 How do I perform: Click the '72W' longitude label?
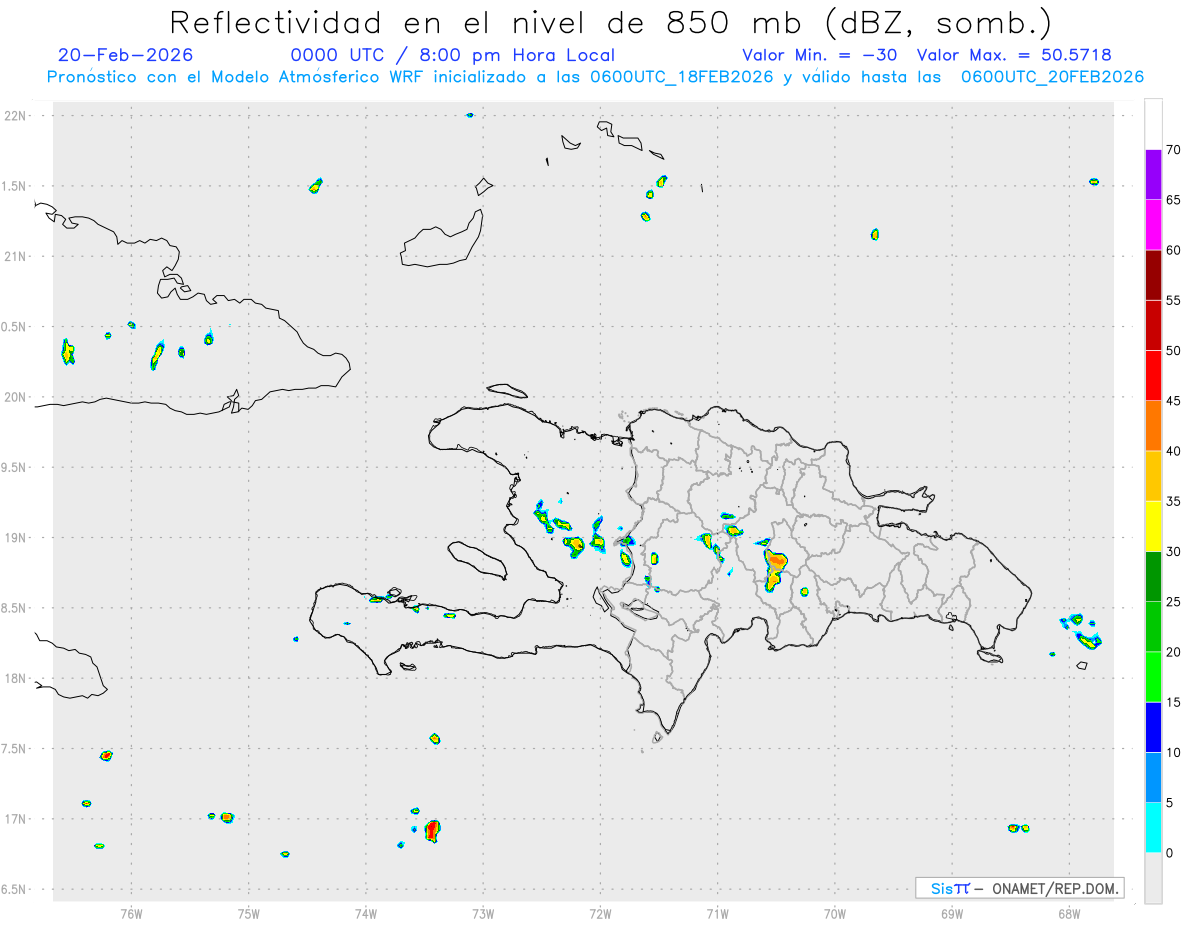coord(600,913)
